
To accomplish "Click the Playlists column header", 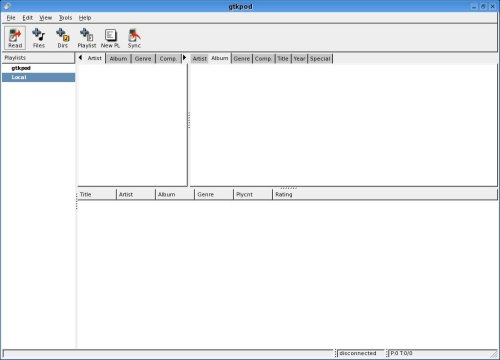I will (x=38, y=58).
